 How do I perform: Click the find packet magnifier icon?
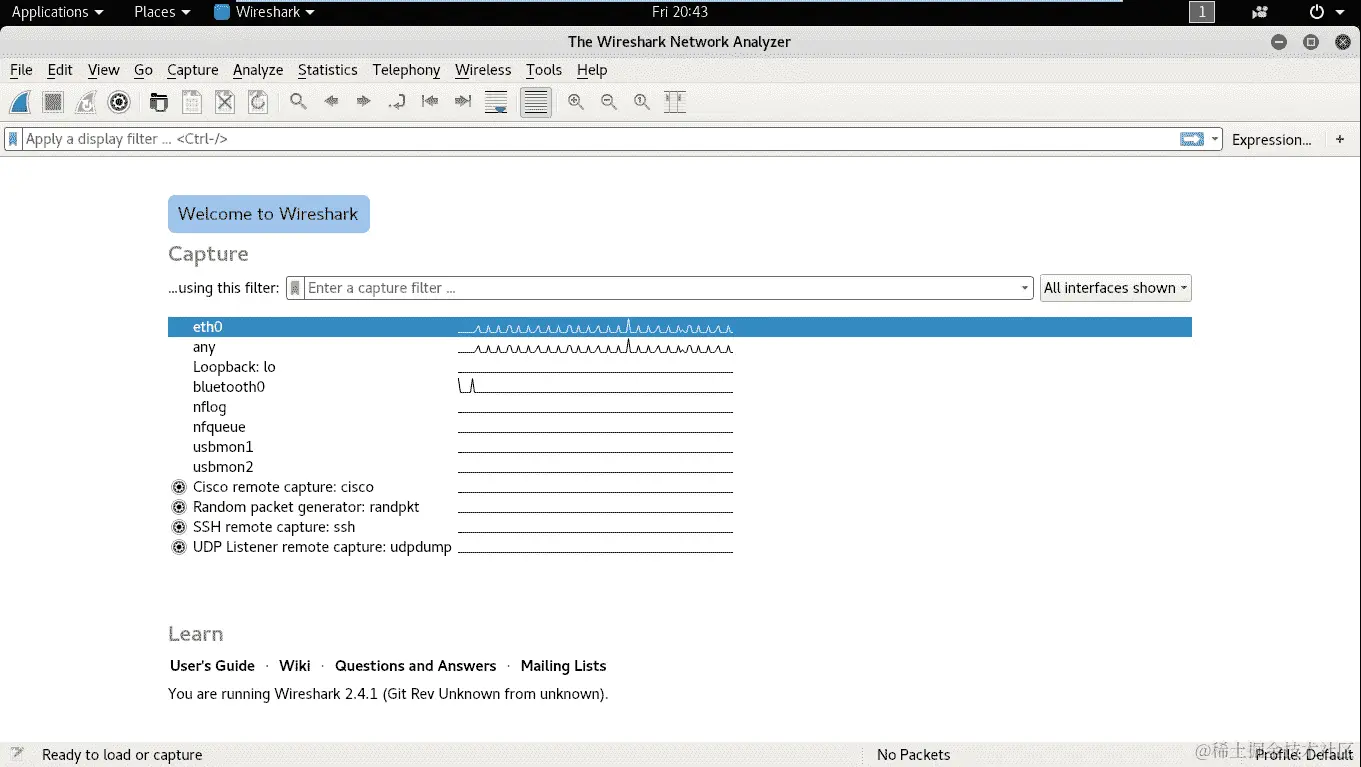tap(298, 101)
